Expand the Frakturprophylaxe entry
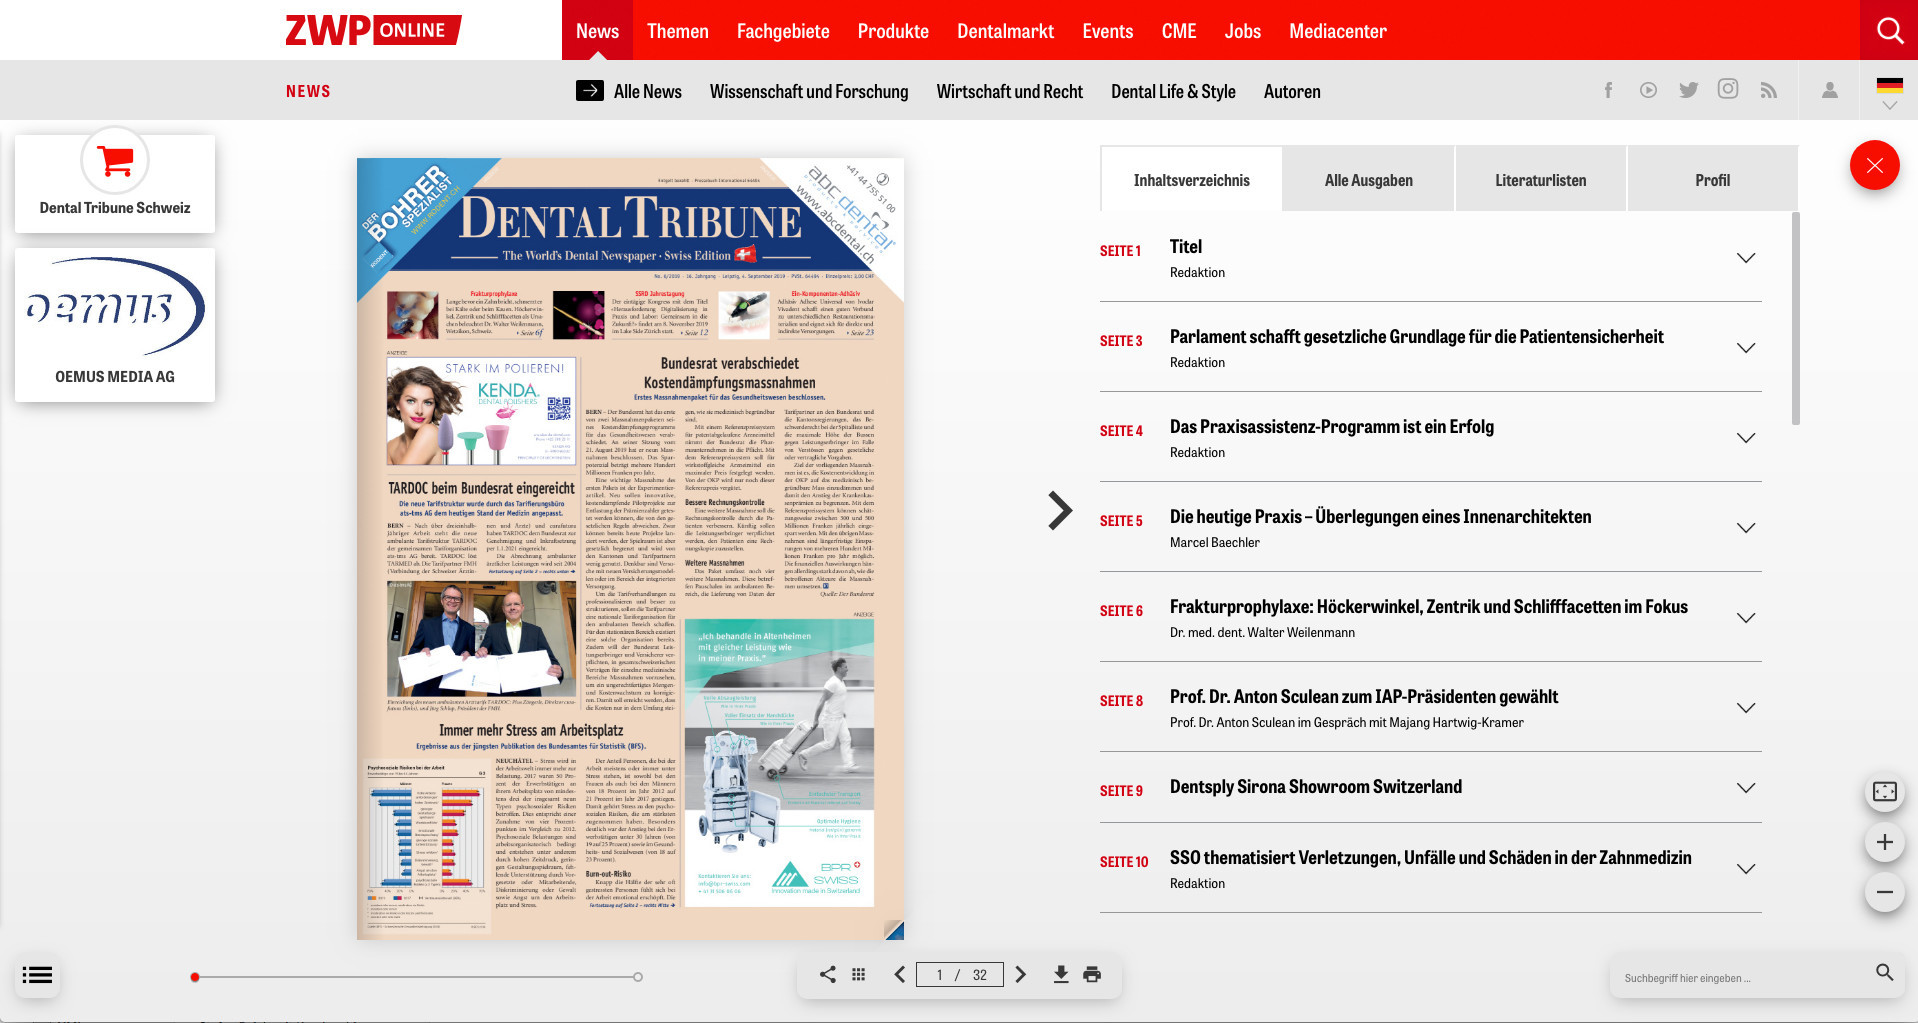The height and width of the screenshot is (1023, 1918). click(1746, 618)
